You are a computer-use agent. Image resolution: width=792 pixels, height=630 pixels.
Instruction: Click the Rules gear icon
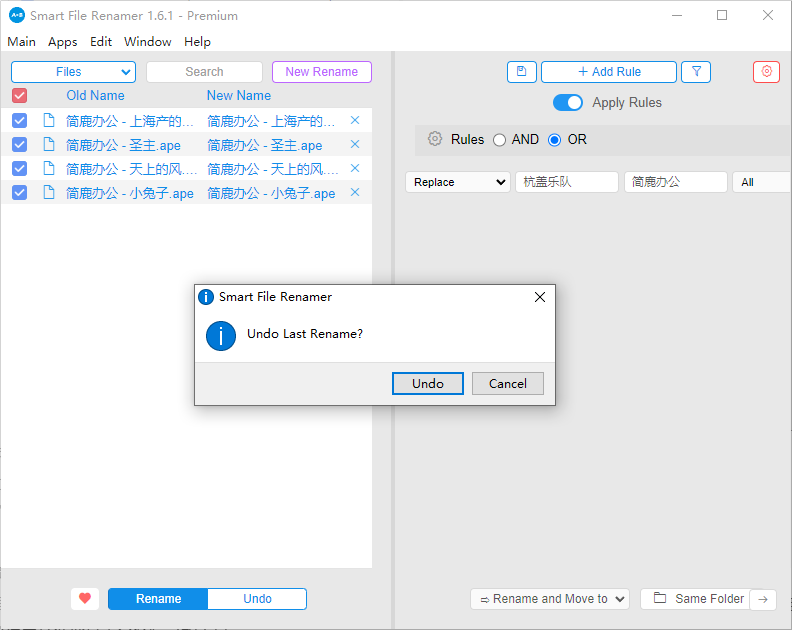point(435,140)
